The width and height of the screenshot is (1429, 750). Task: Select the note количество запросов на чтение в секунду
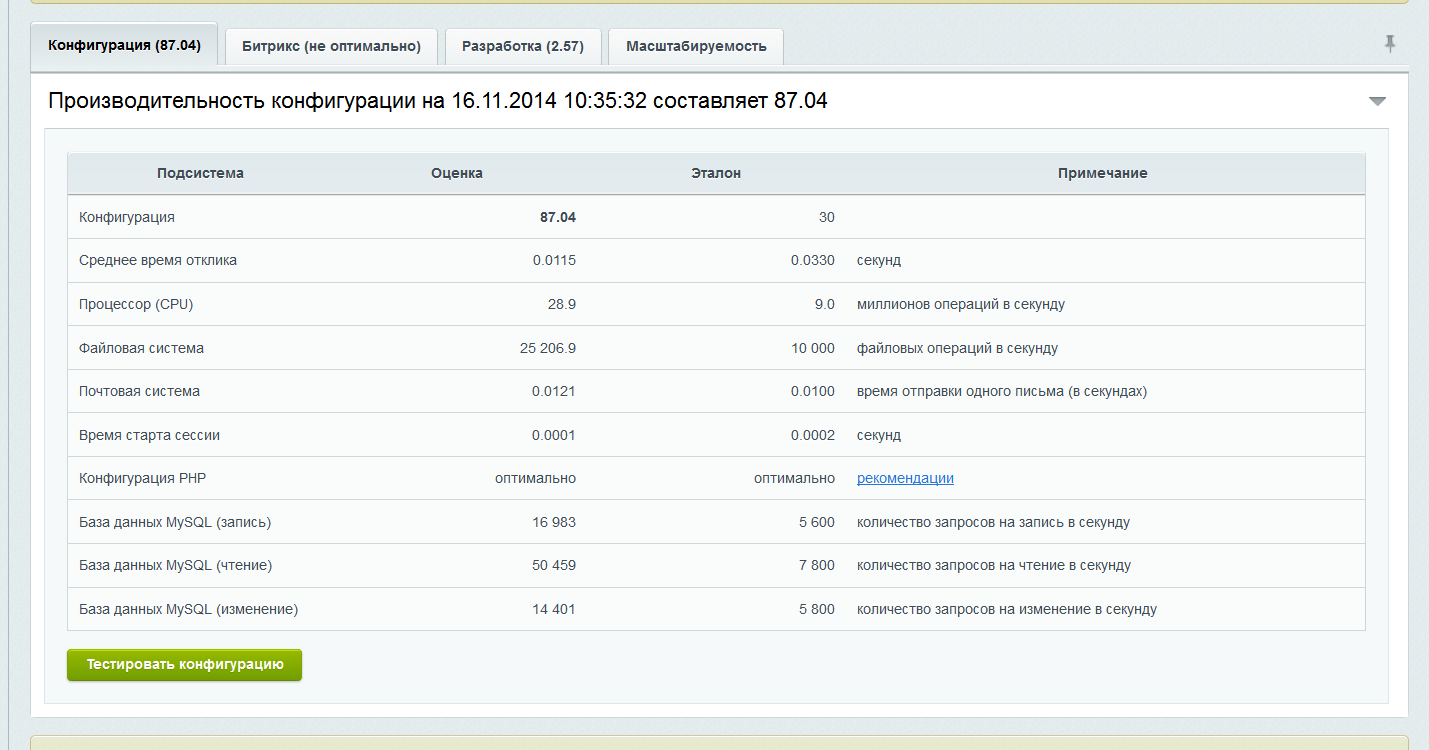tap(994, 565)
